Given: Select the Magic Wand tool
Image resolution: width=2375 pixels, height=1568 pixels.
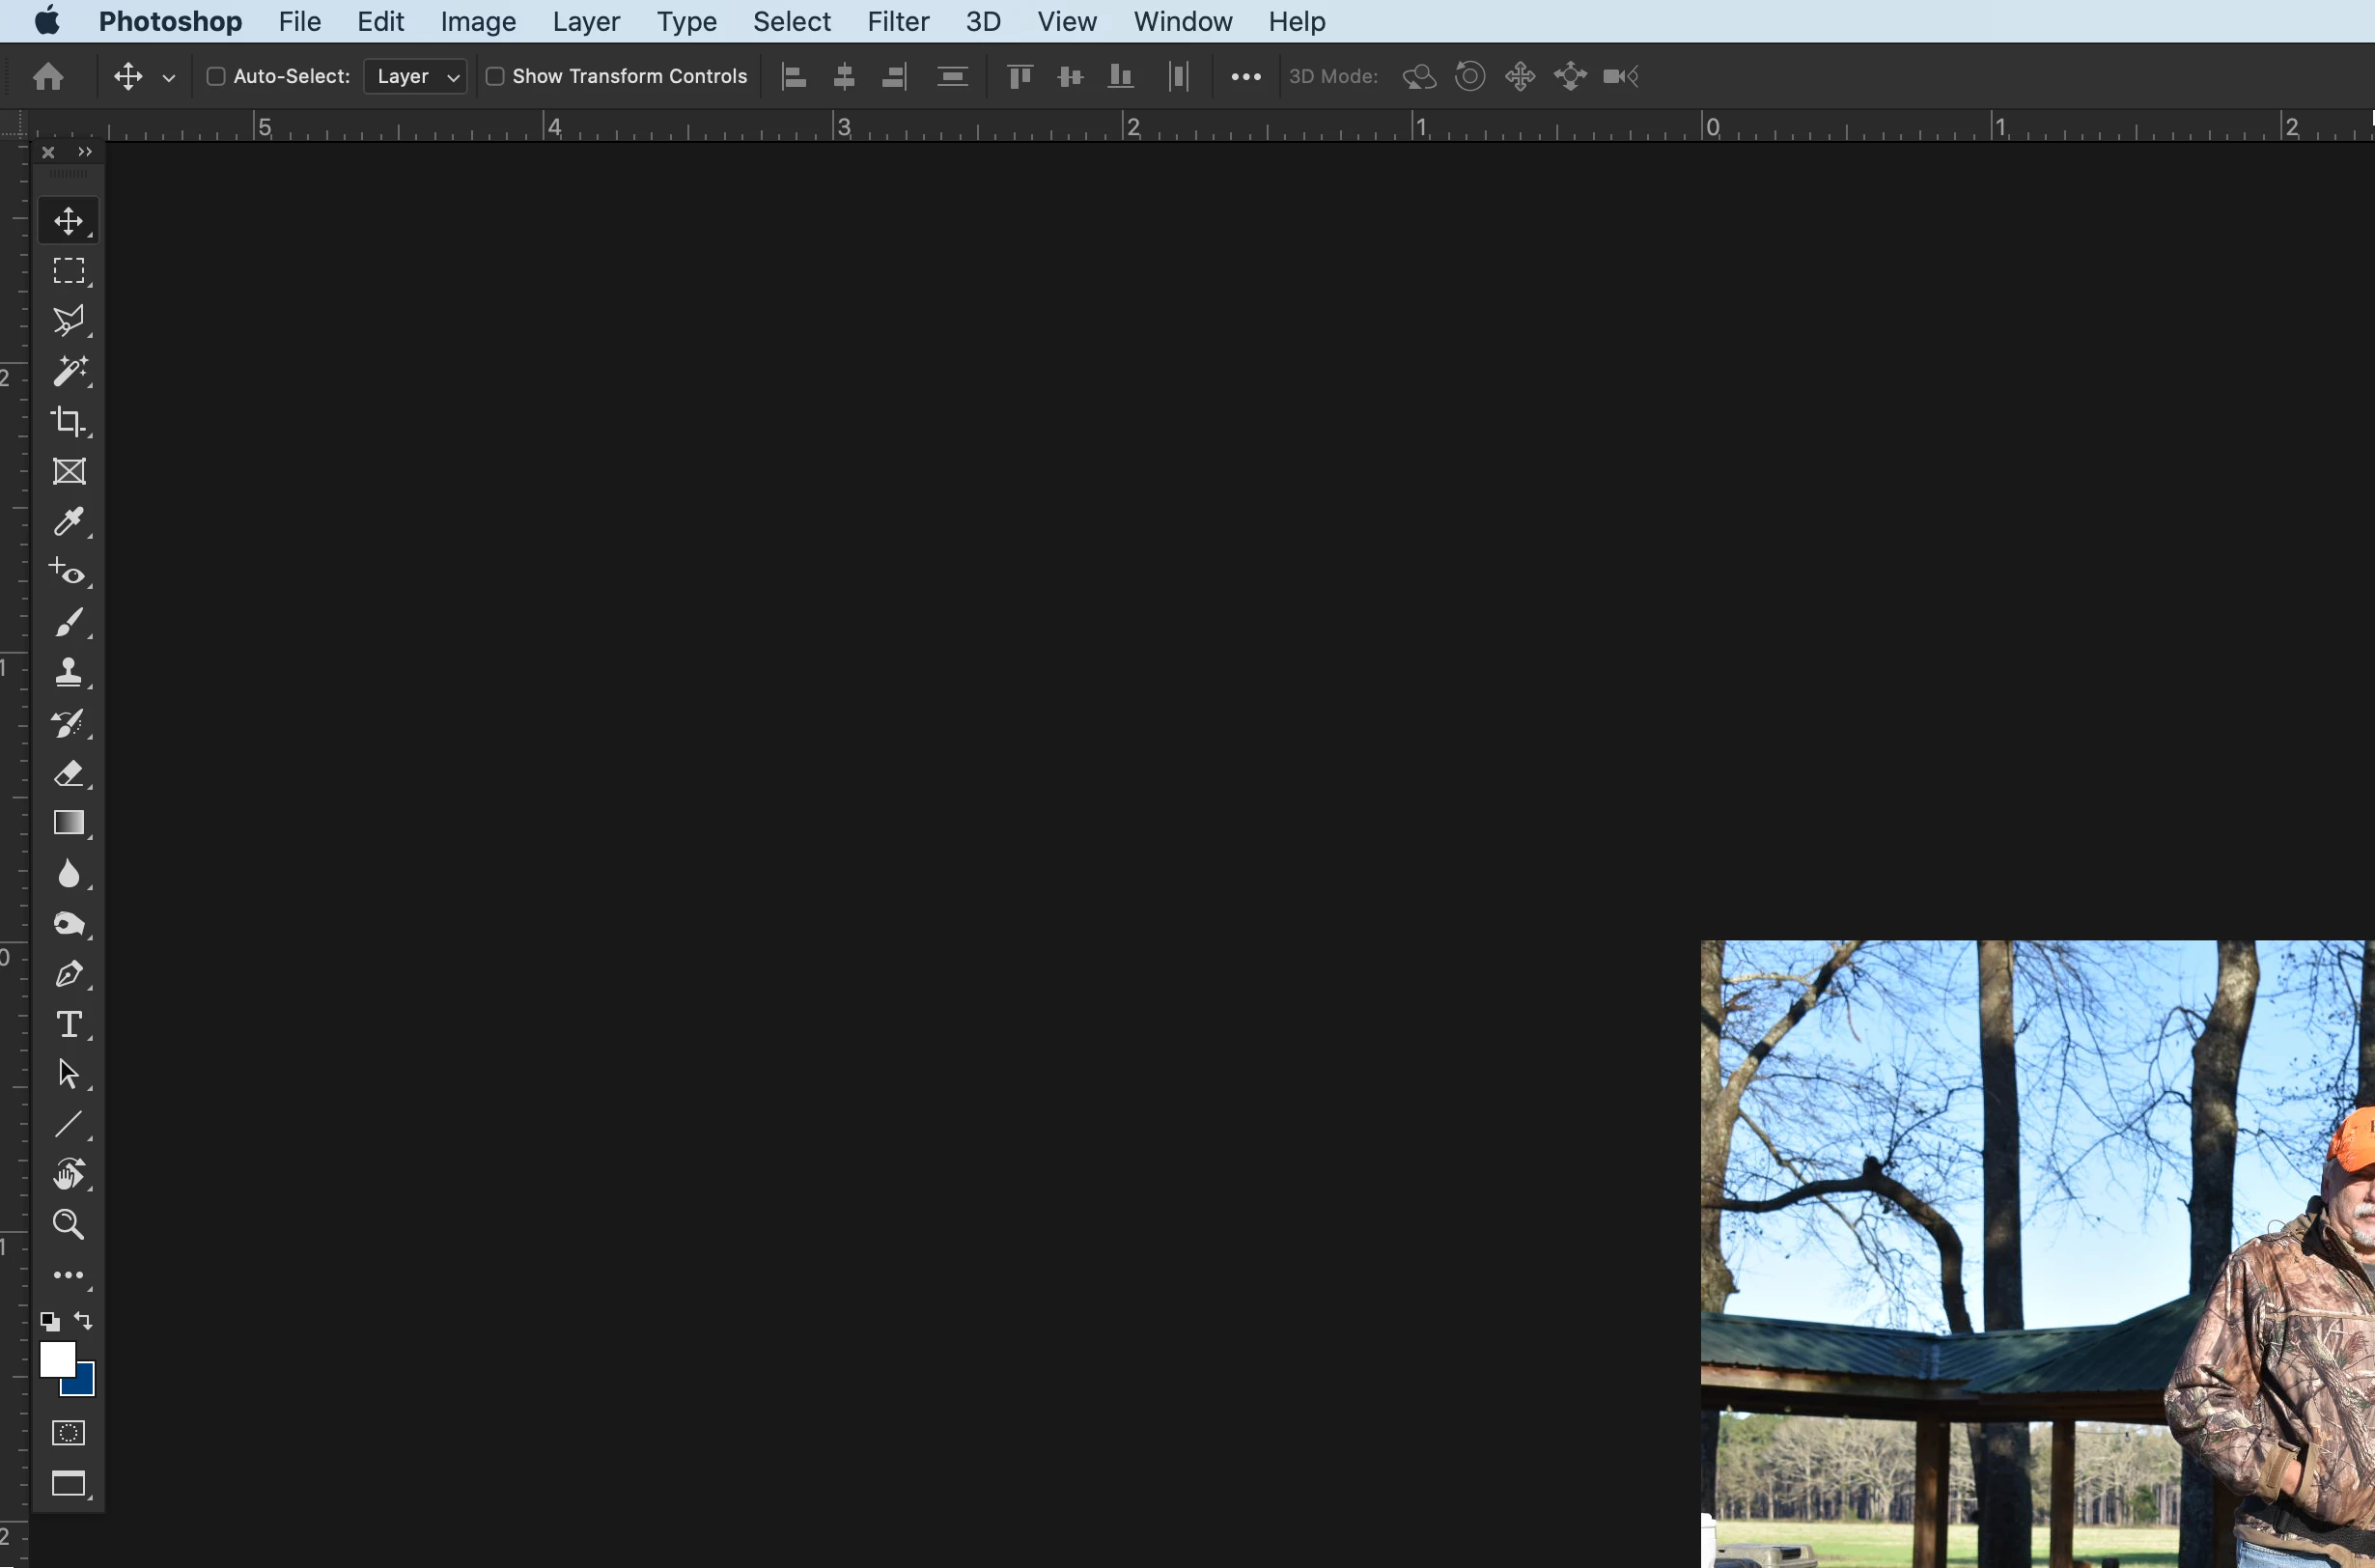Looking at the screenshot, I should (x=69, y=371).
